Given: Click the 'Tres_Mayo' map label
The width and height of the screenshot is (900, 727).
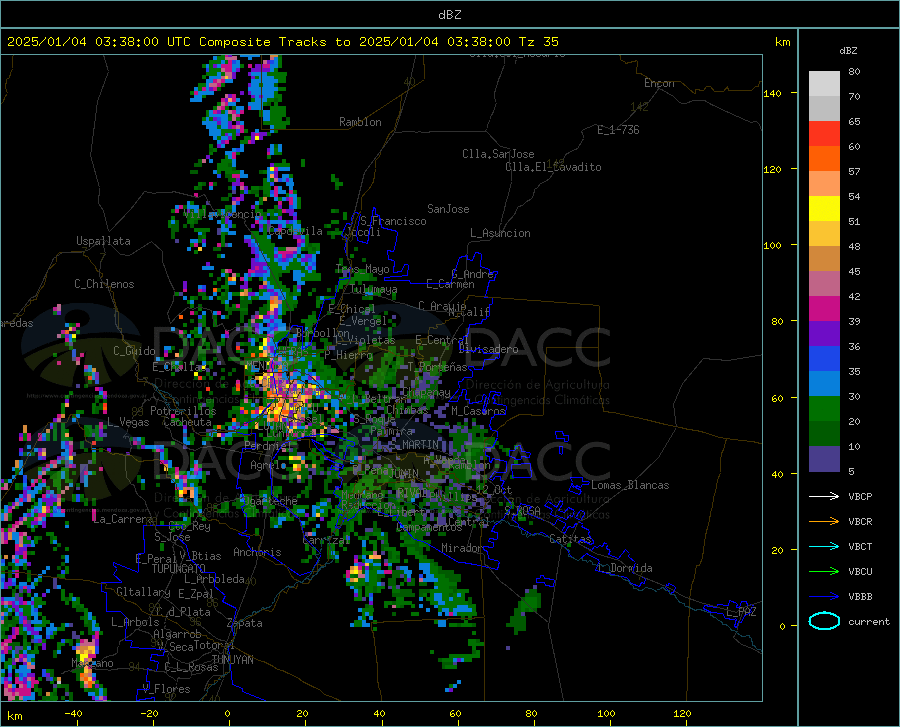Looking at the screenshot, I should (x=362, y=269).
